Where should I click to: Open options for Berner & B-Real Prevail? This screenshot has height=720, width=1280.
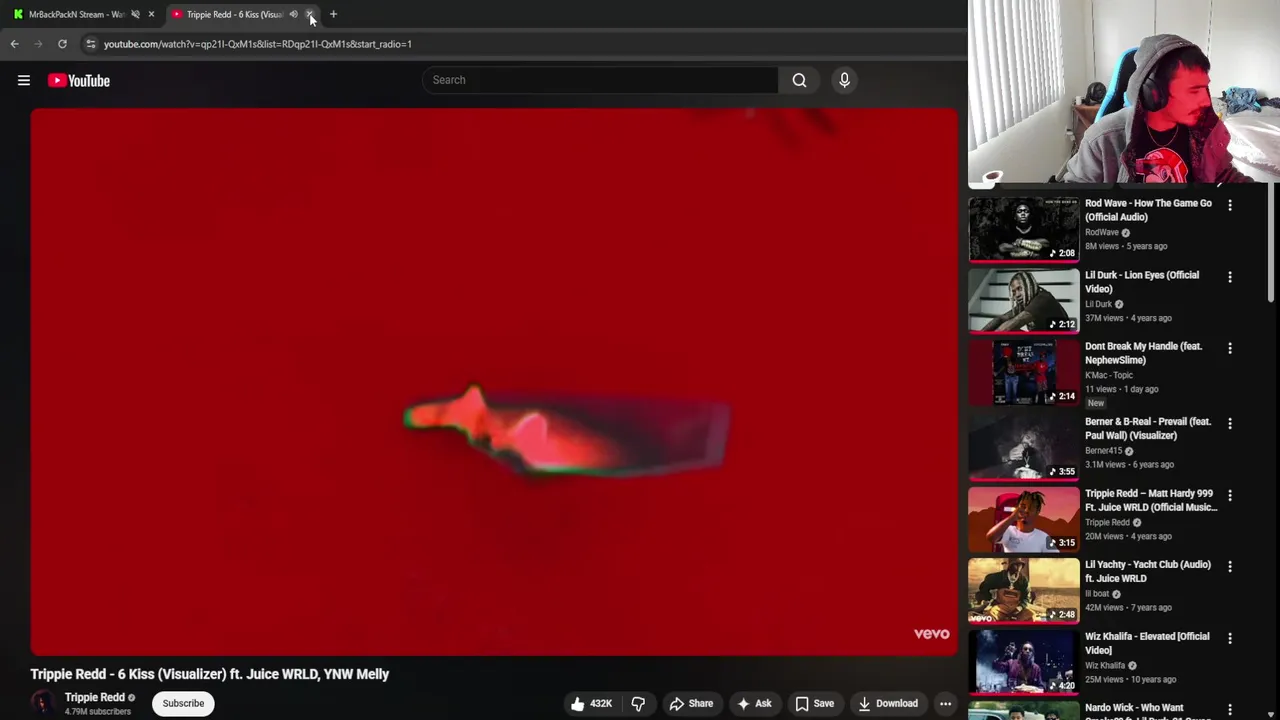click(x=1230, y=423)
